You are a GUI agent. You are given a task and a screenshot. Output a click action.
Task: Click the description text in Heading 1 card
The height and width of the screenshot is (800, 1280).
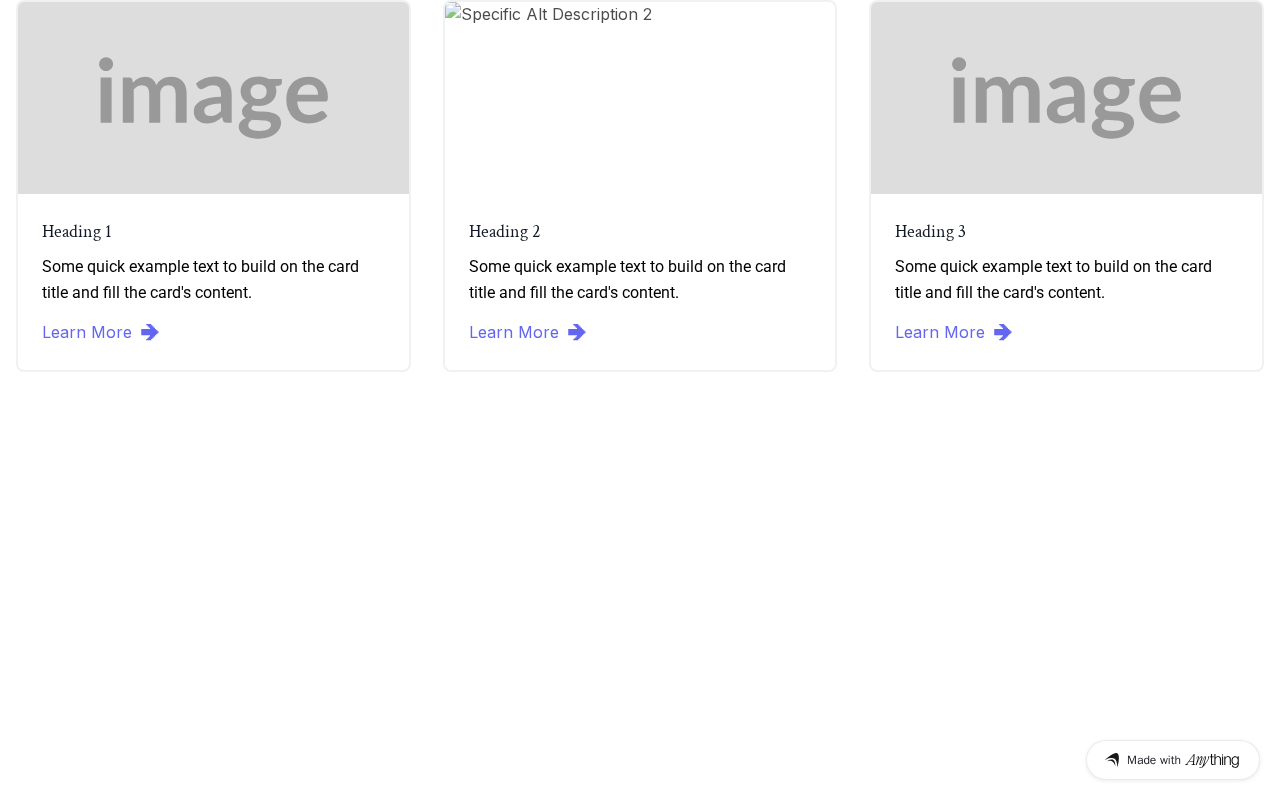pyautogui.click(x=200, y=280)
